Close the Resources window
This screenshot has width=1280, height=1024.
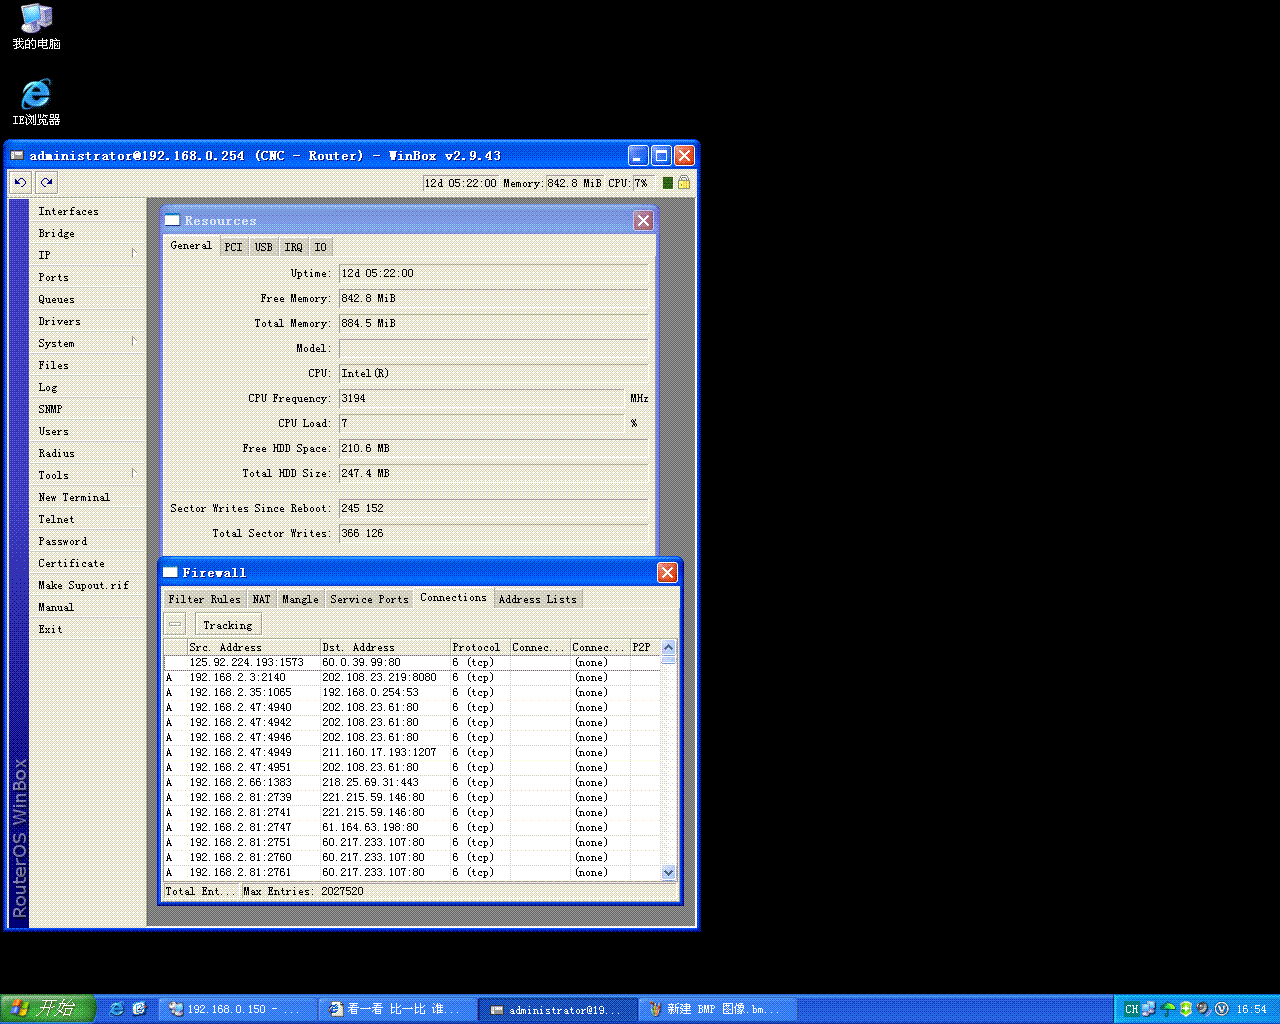[x=643, y=220]
